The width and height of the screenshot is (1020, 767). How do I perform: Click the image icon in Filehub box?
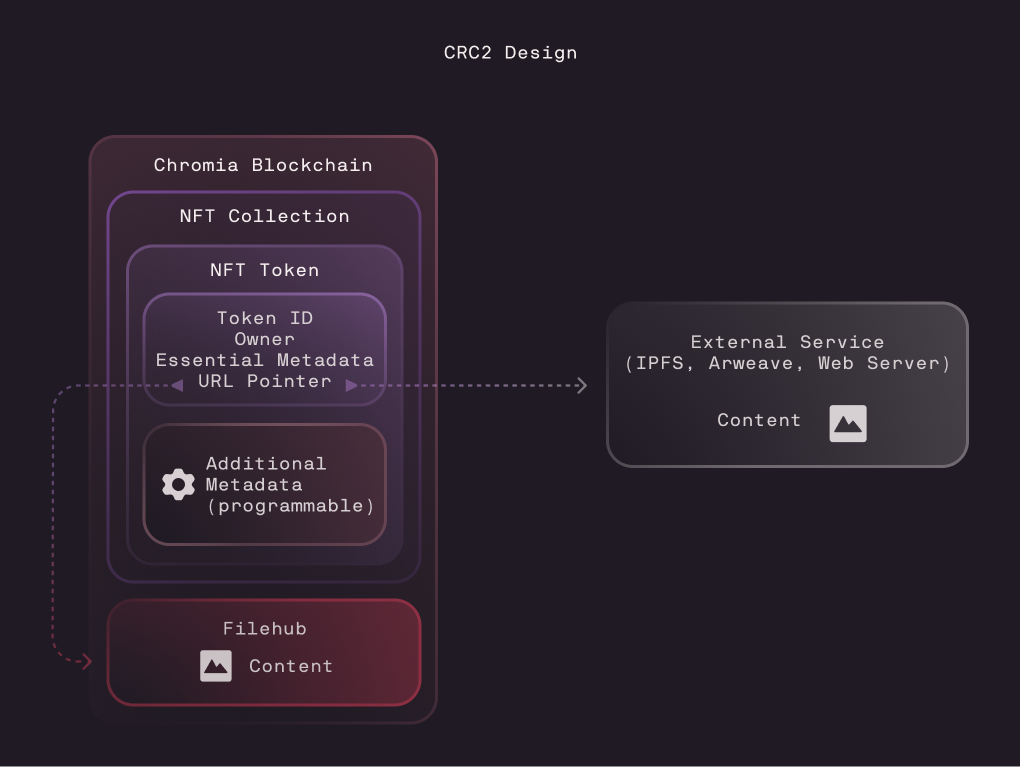(x=216, y=666)
